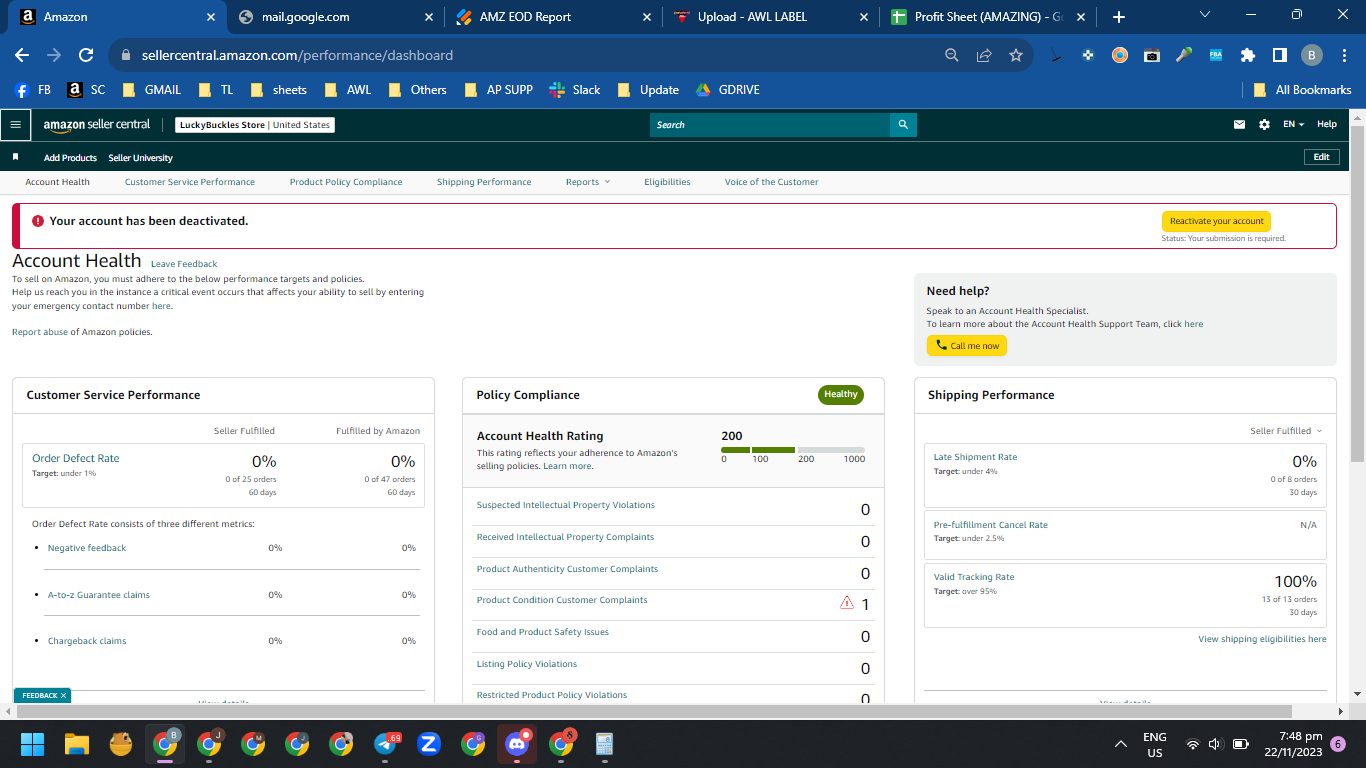Open the EN language dropdown
1366x768 pixels.
1294,125
